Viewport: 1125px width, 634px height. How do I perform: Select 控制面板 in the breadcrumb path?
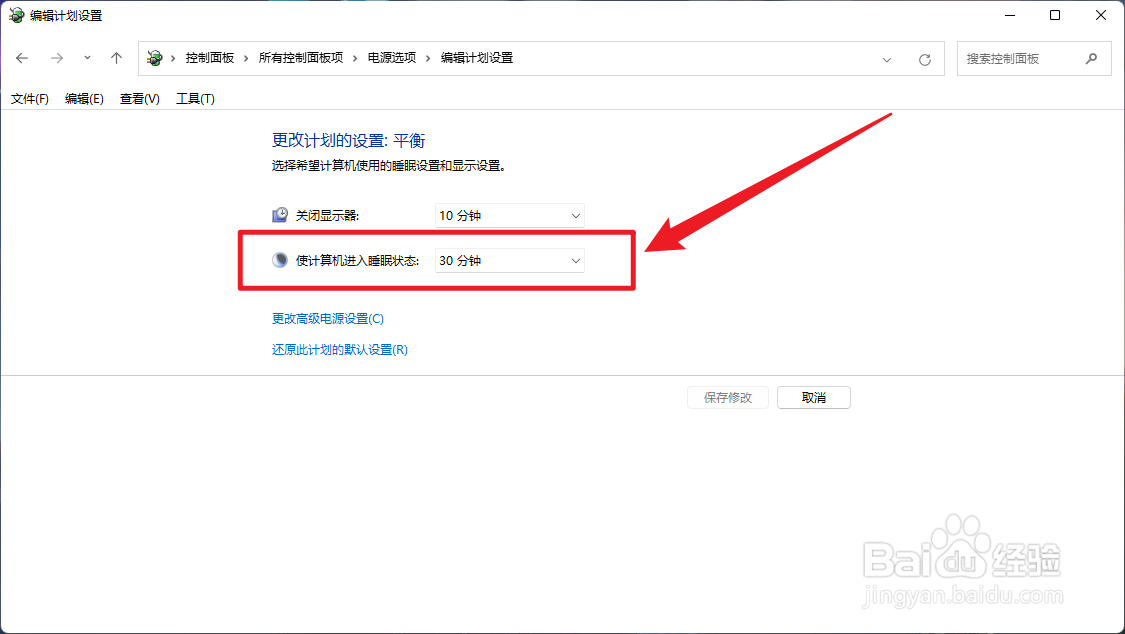(x=210, y=58)
